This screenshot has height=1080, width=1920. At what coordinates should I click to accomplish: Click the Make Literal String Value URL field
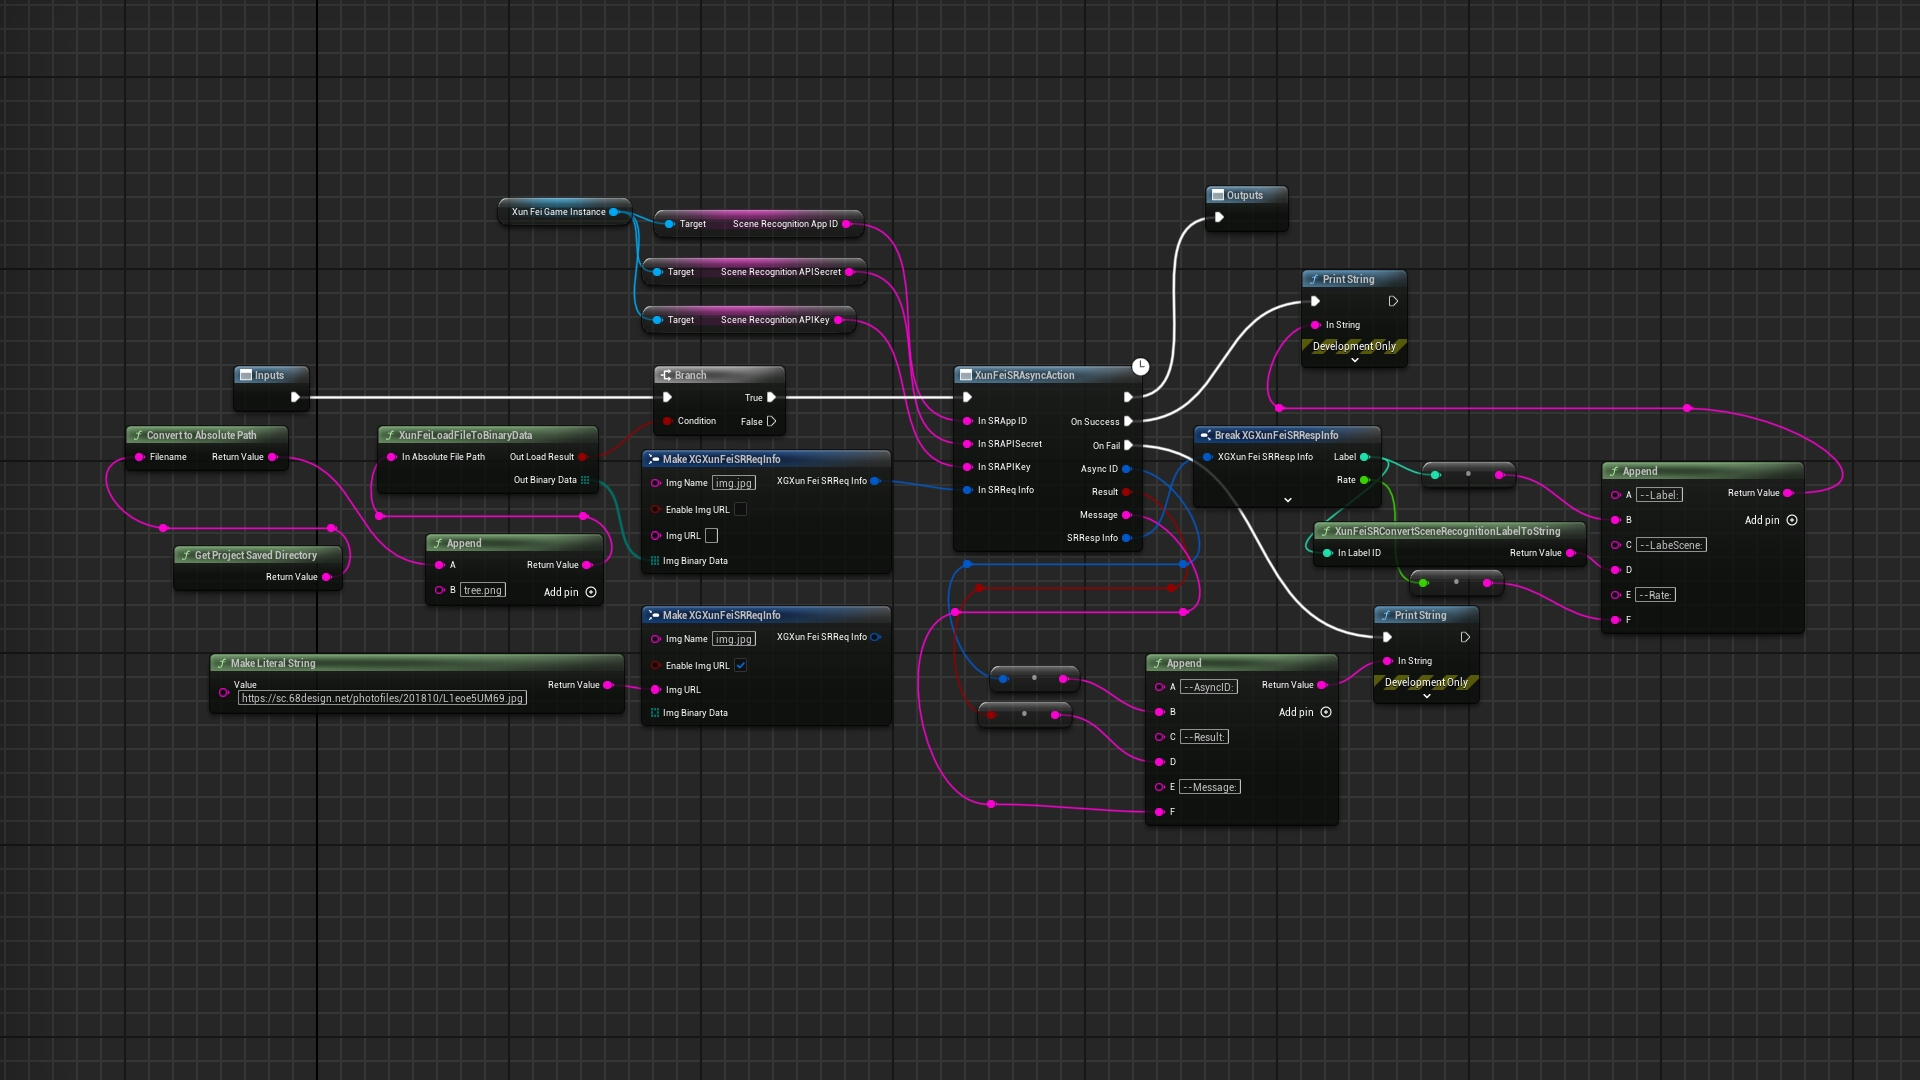pos(382,698)
